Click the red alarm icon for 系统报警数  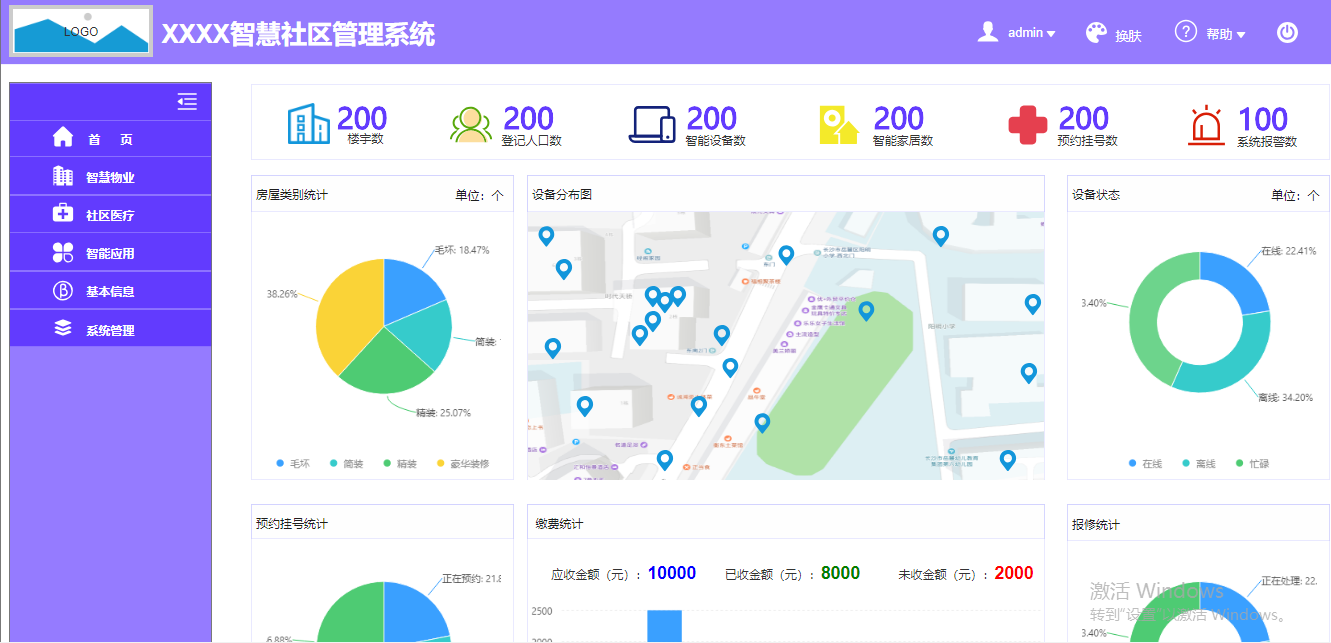1207,125
